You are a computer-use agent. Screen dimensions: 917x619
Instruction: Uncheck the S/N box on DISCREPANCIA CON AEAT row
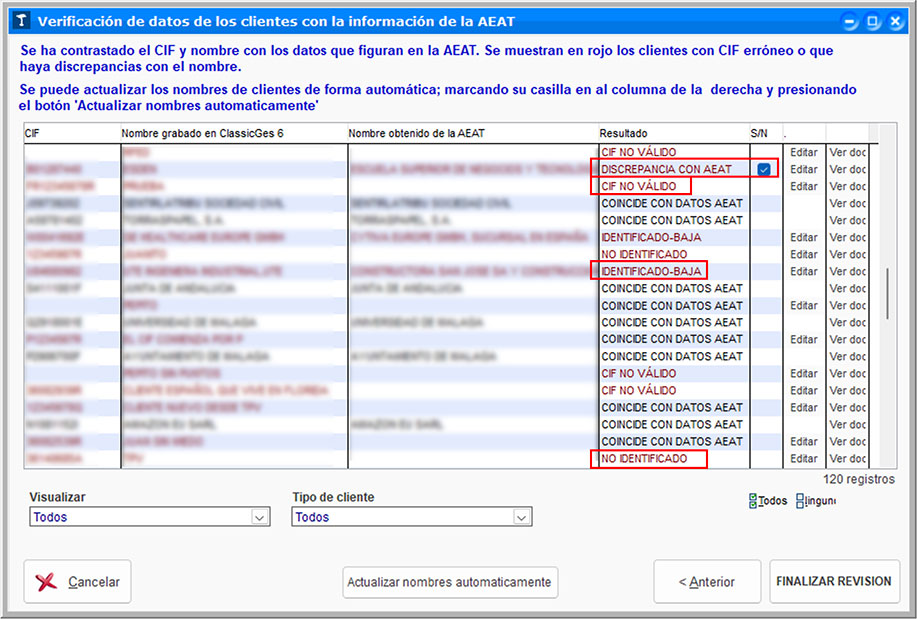click(x=764, y=170)
